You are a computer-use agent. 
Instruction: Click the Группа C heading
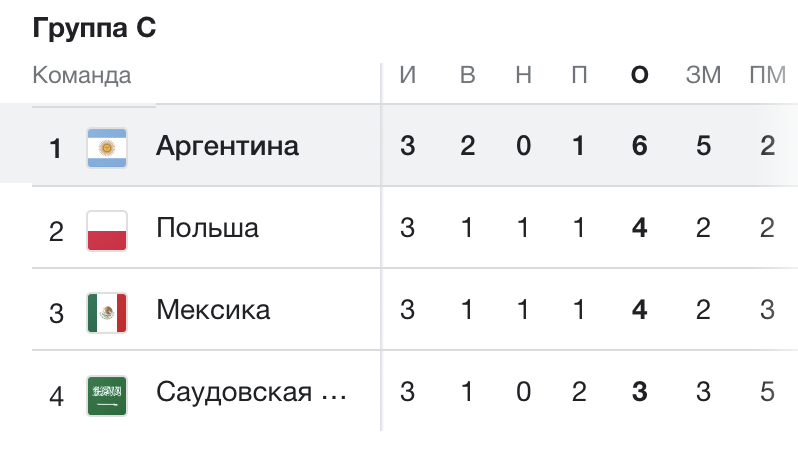pyautogui.click(x=94, y=27)
